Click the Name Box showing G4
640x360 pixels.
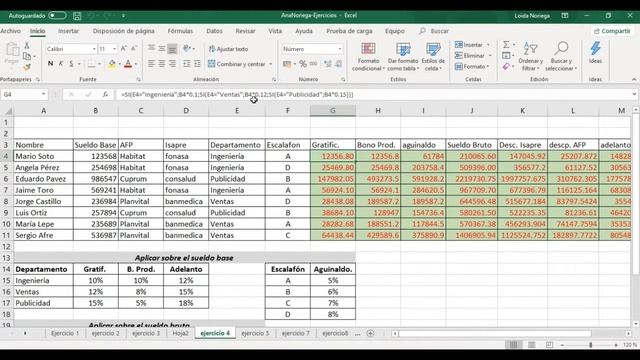coord(24,94)
